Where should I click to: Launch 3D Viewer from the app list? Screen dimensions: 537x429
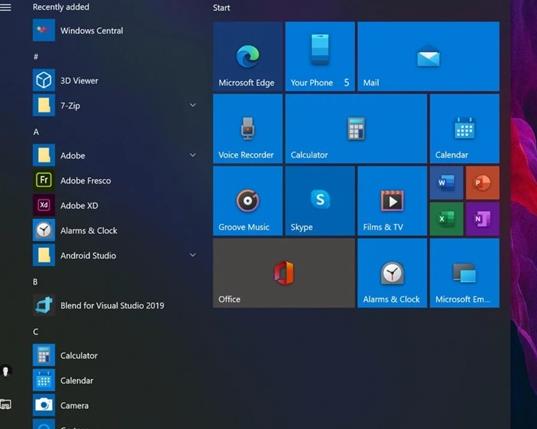point(116,80)
